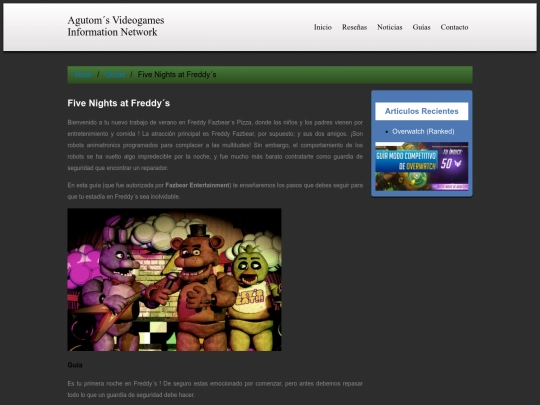Click the Overwatch competitive guide banner thumbnail
540x405 pixels.
pos(422,166)
